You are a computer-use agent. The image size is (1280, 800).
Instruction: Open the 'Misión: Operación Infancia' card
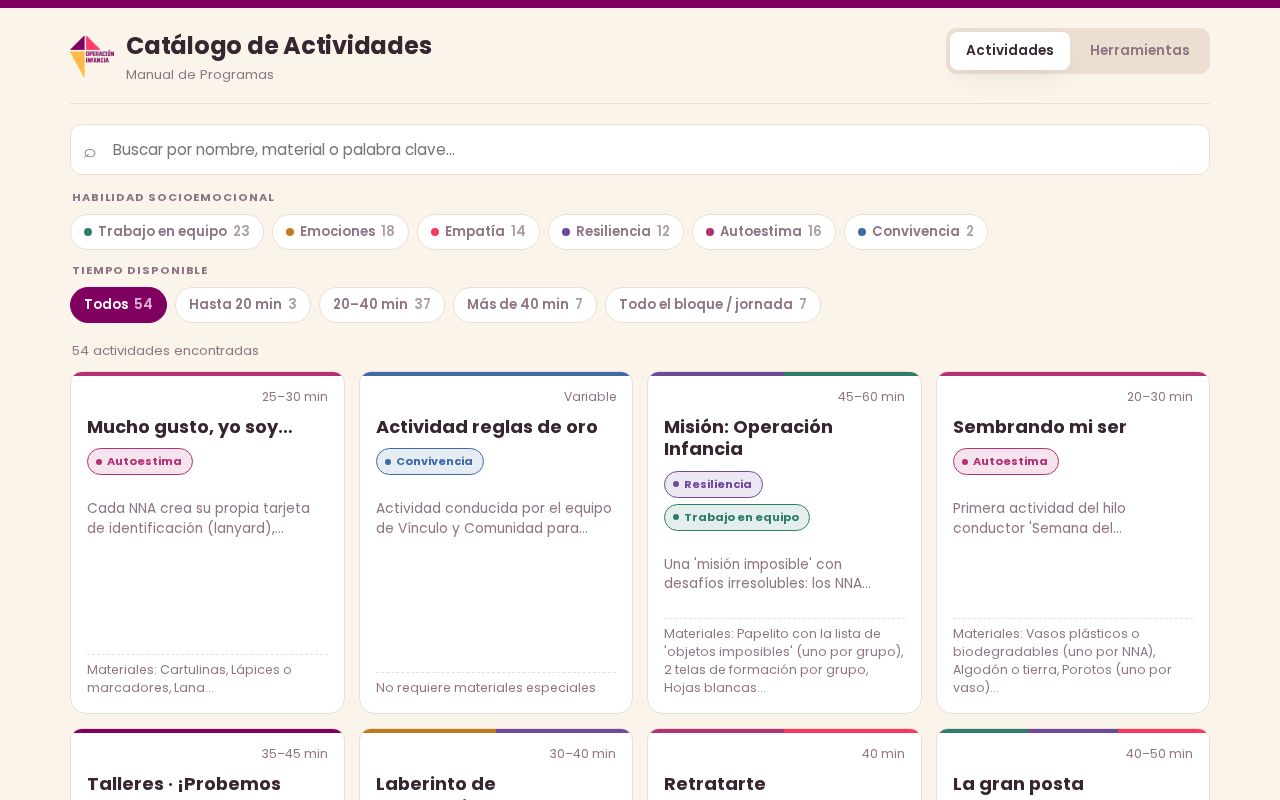pos(784,542)
